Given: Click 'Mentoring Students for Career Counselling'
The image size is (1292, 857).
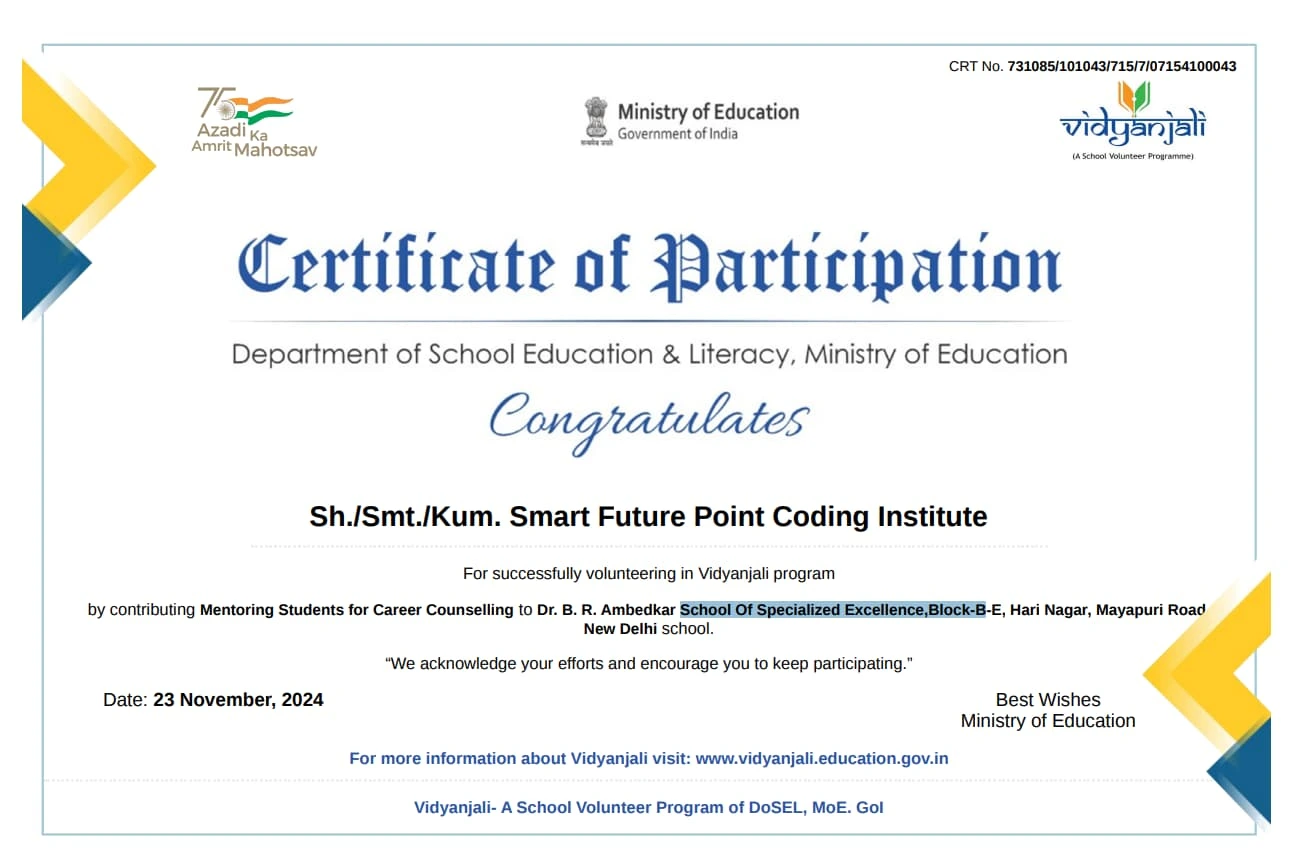Looking at the screenshot, I should tap(357, 610).
